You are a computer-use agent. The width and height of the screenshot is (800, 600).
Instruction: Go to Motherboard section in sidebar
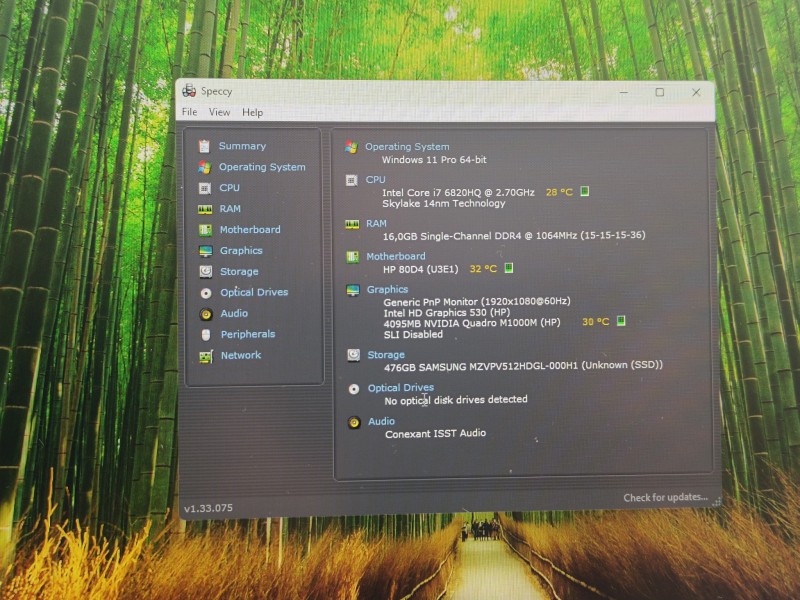point(250,230)
